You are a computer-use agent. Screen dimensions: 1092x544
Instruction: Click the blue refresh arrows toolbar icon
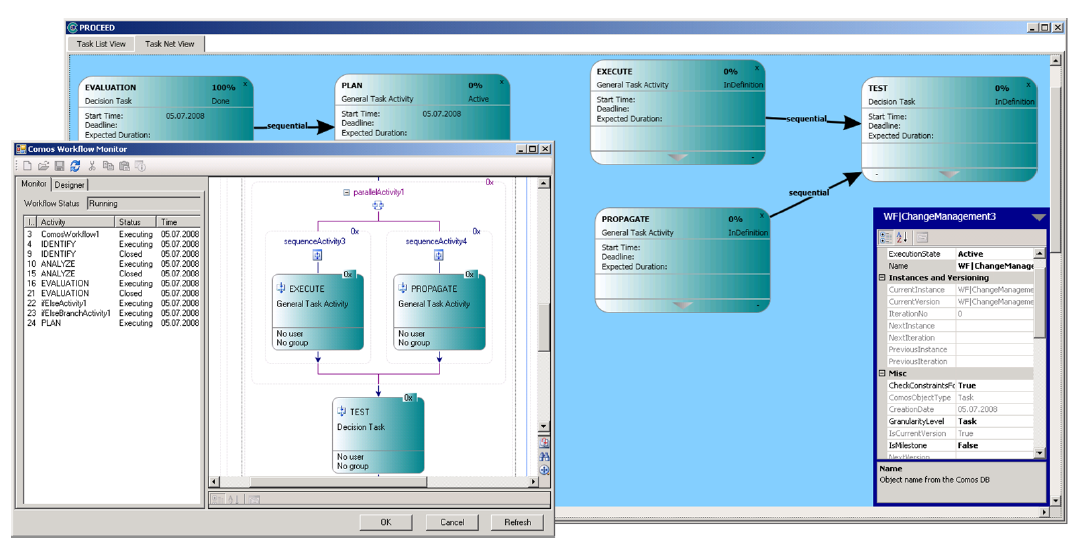[x=75, y=166]
